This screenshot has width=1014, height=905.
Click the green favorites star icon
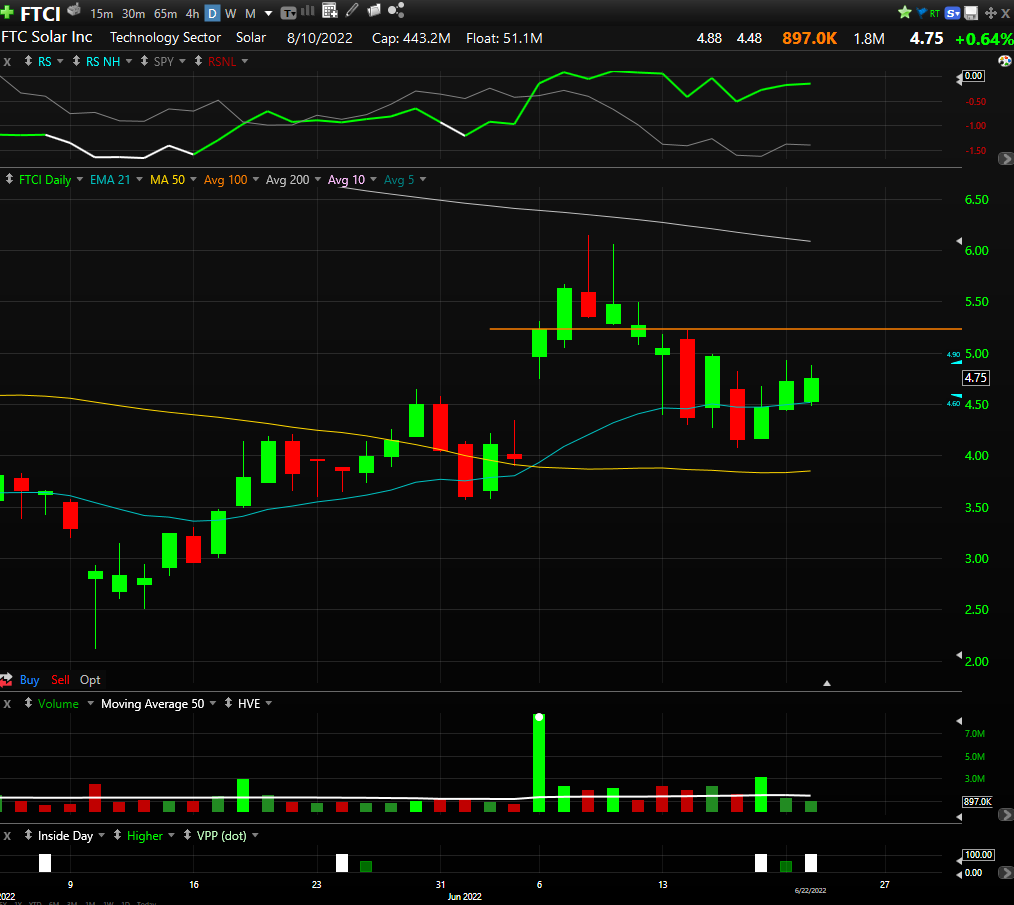point(905,12)
